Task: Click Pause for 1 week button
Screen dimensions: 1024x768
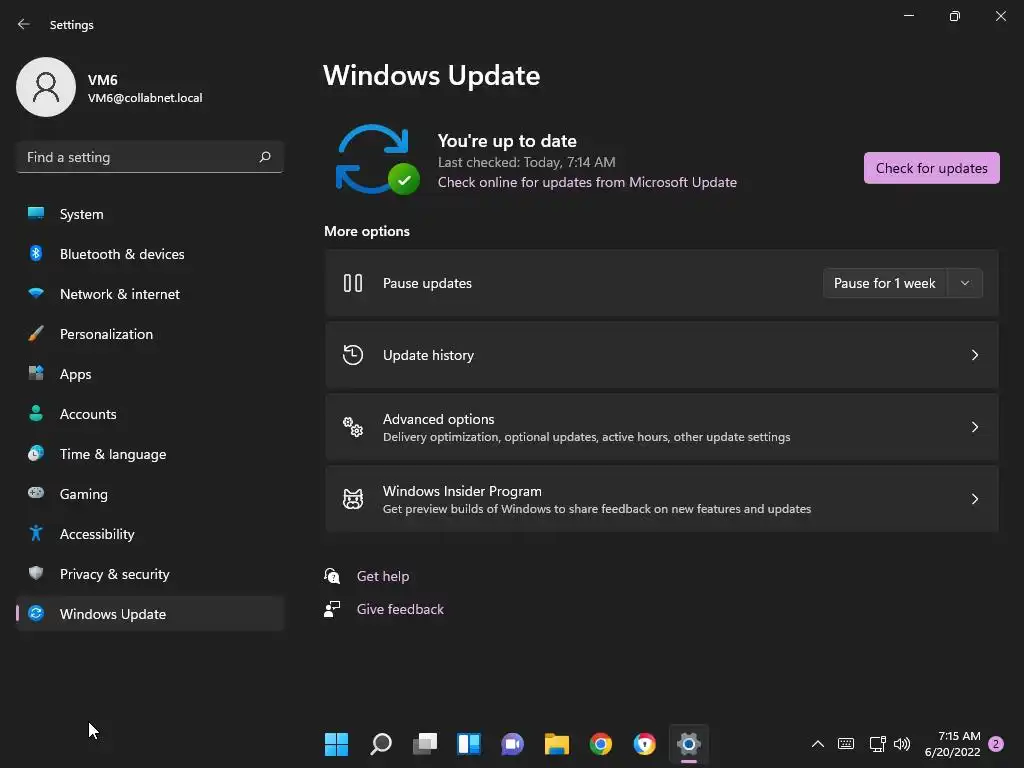Action: (884, 283)
